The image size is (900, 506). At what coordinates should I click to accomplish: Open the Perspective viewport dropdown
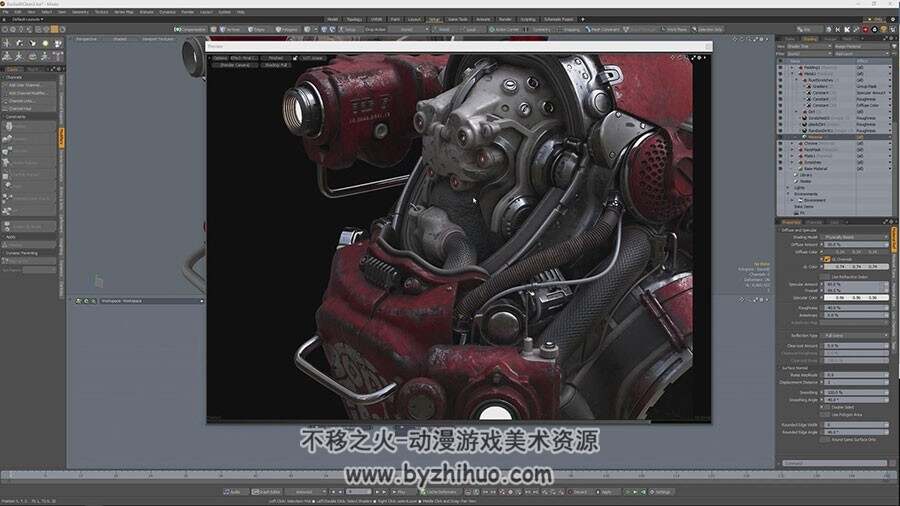87,39
